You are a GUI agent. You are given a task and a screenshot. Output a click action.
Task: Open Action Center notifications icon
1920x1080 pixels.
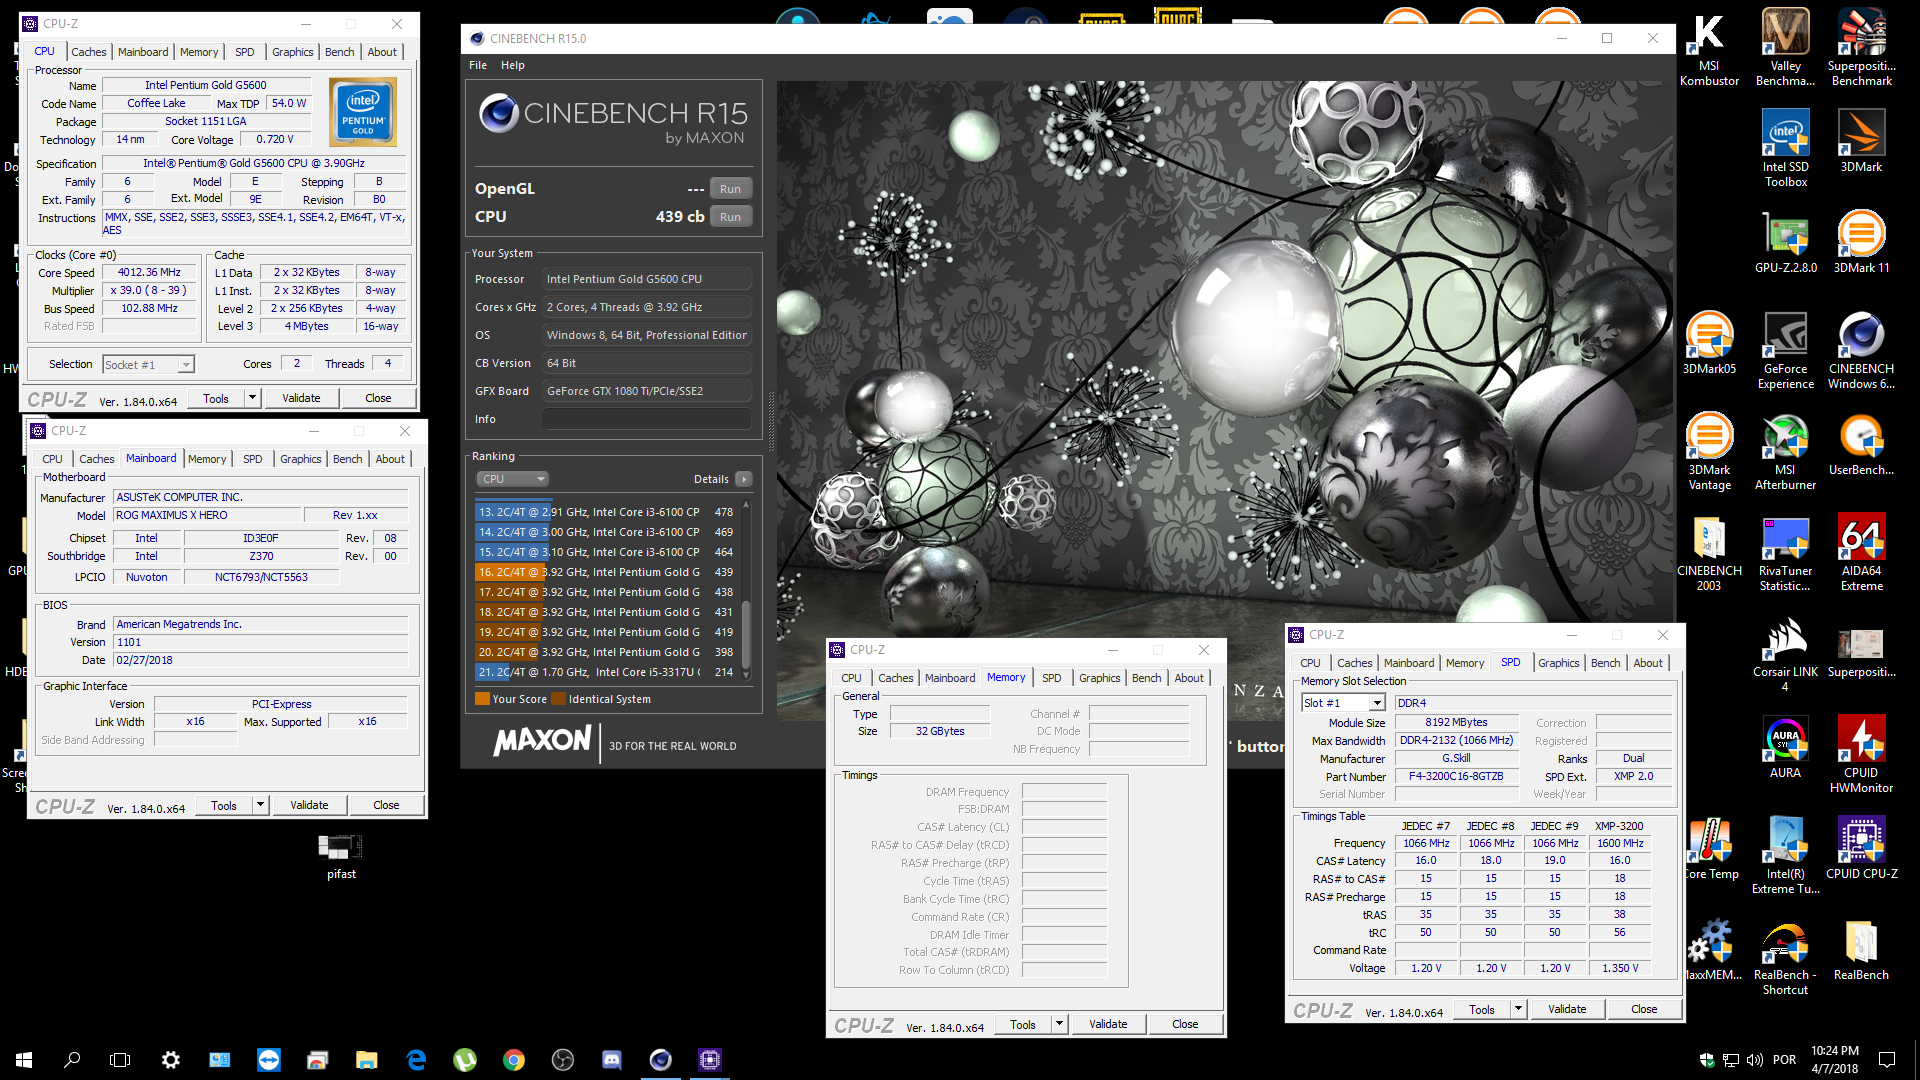pos(1887,1060)
